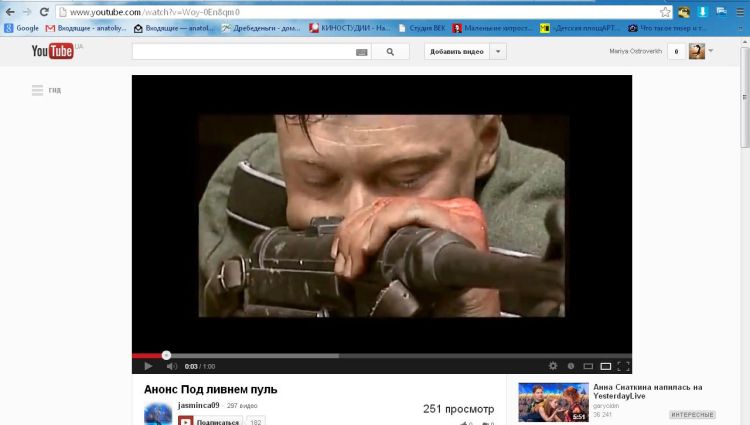Click the Добавить видео button
Viewport: 750px width, 425px height.
click(x=455, y=52)
